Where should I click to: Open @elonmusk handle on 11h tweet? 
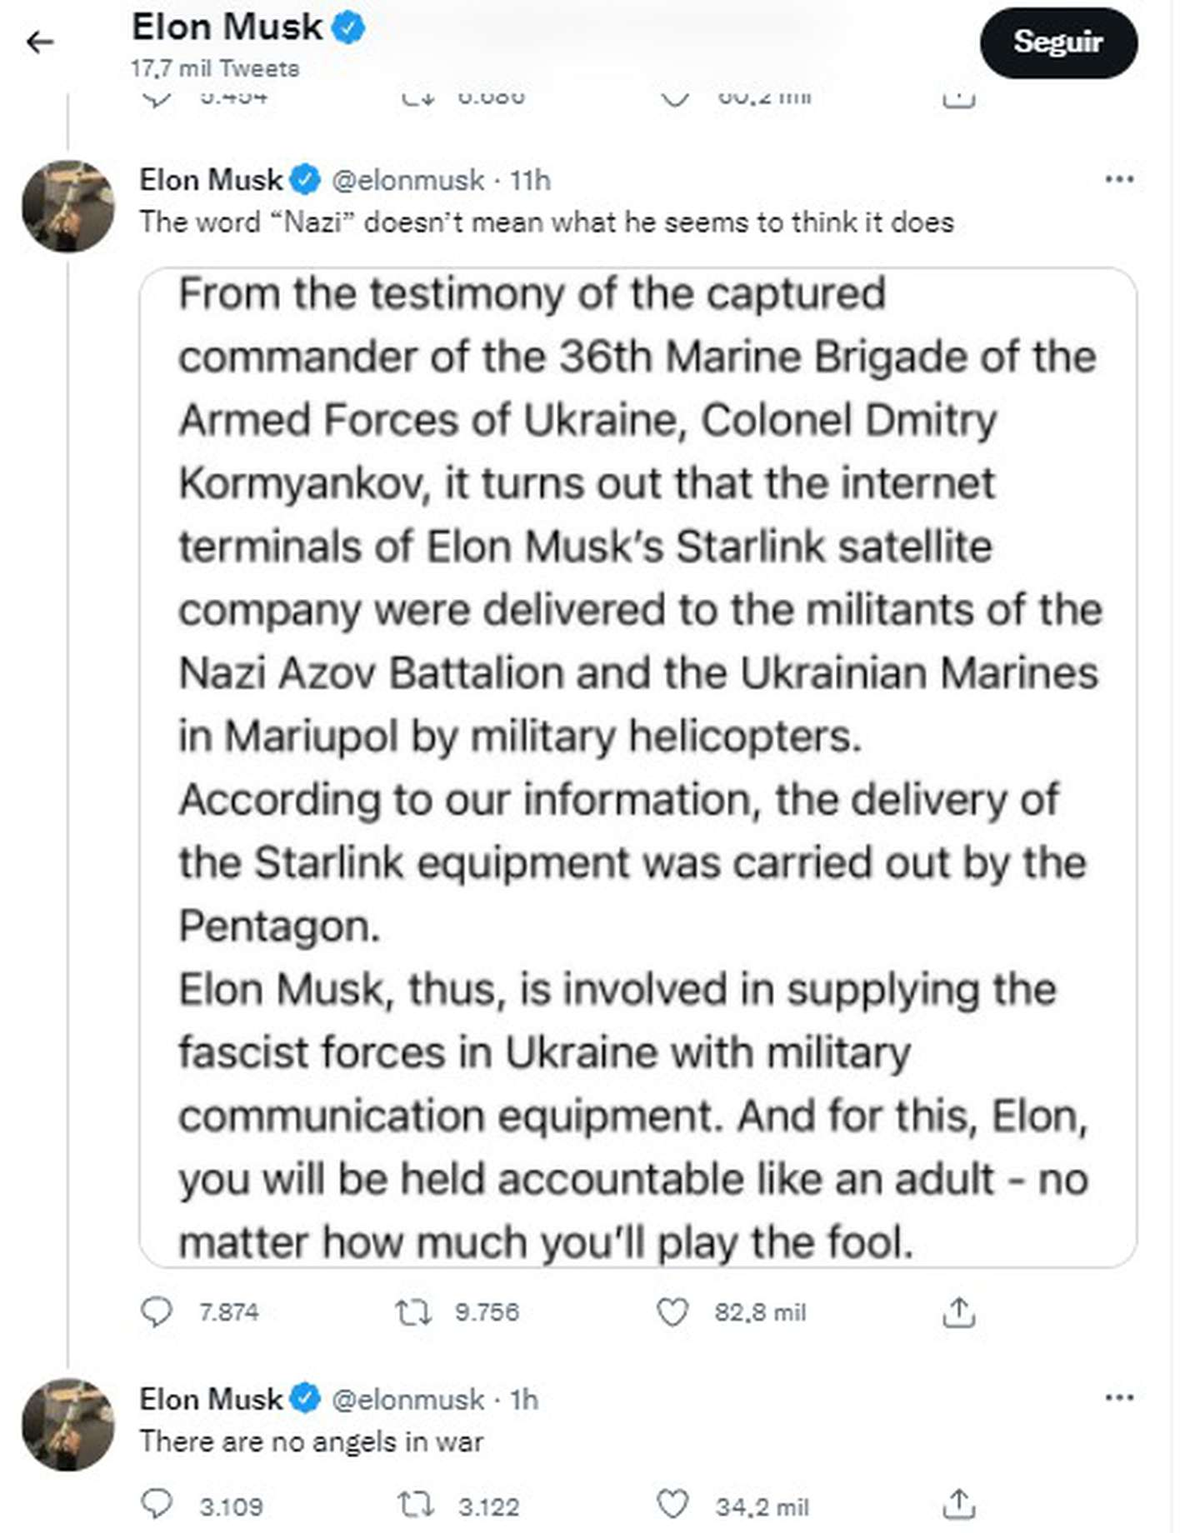pyautogui.click(x=408, y=180)
